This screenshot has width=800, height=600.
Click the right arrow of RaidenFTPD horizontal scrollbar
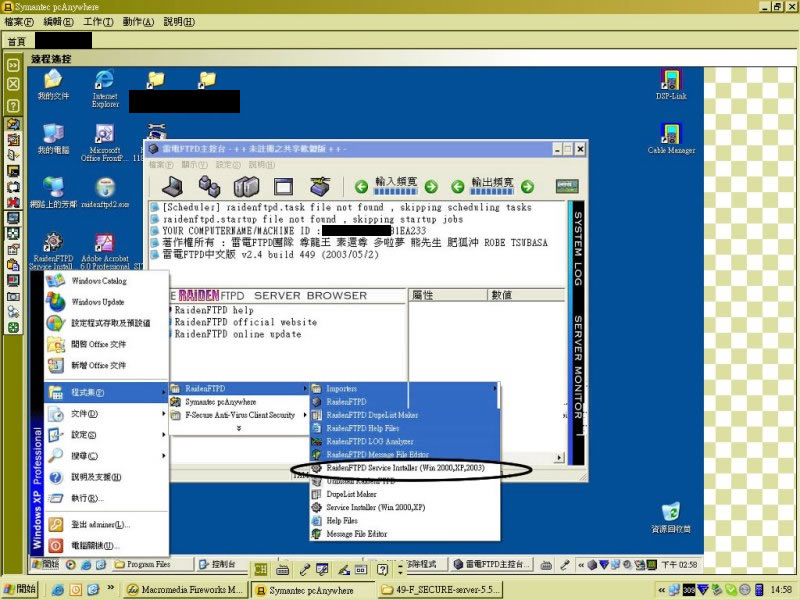click(x=559, y=458)
